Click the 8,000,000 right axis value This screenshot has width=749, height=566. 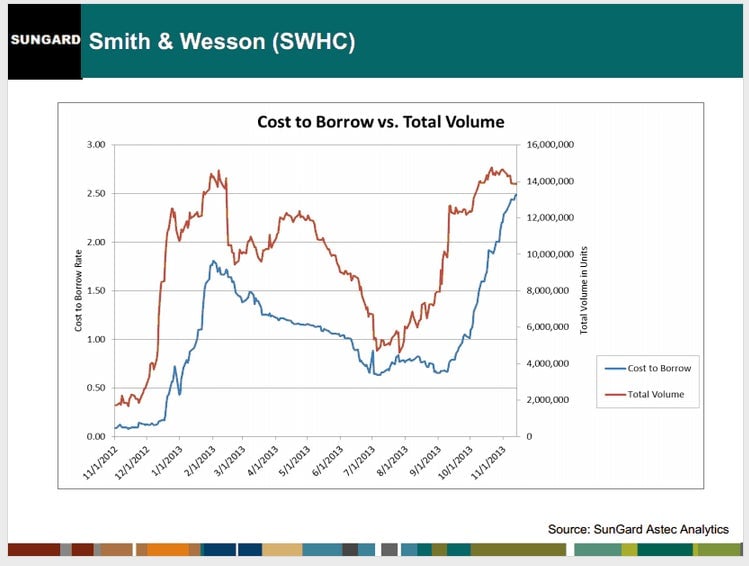[x=548, y=290]
